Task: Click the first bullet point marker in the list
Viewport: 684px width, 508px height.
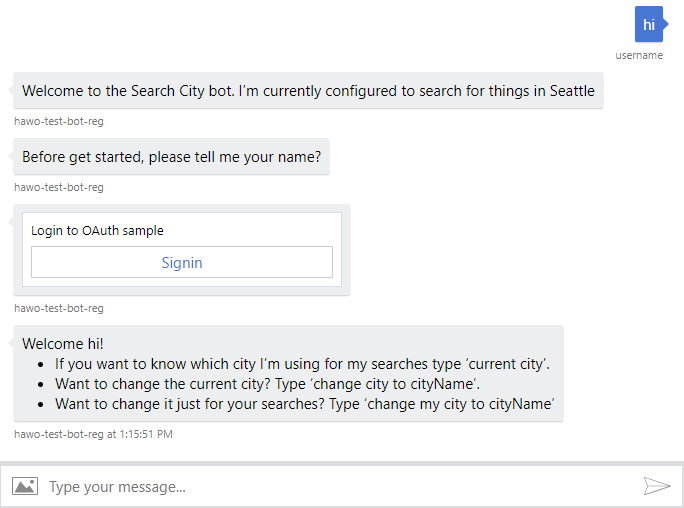Action: pyautogui.click(x=42, y=365)
